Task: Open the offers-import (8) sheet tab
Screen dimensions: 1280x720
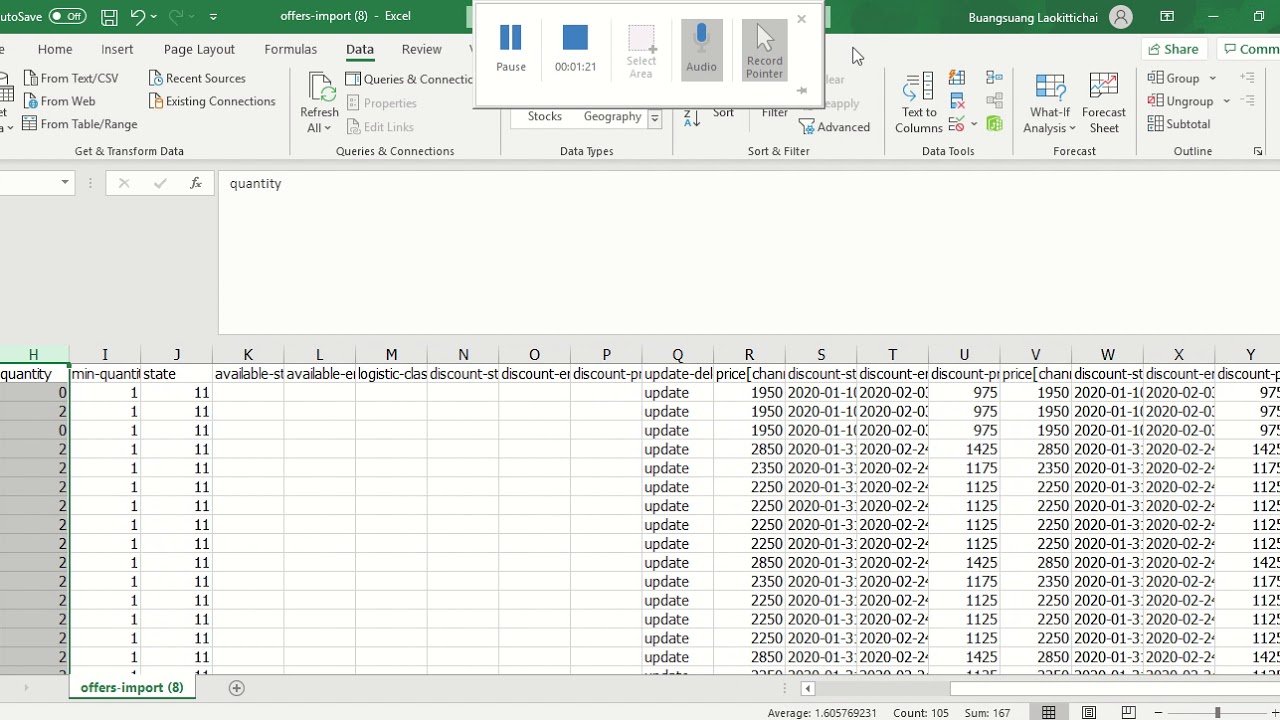Action: [x=132, y=688]
